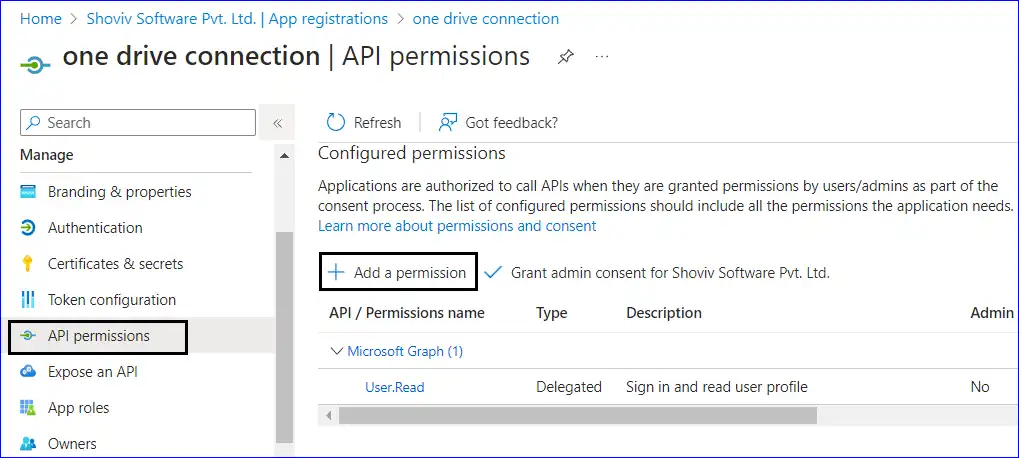Click the Certificates & secrets key icon
The height and width of the screenshot is (458, 1019).
[28, 264]
